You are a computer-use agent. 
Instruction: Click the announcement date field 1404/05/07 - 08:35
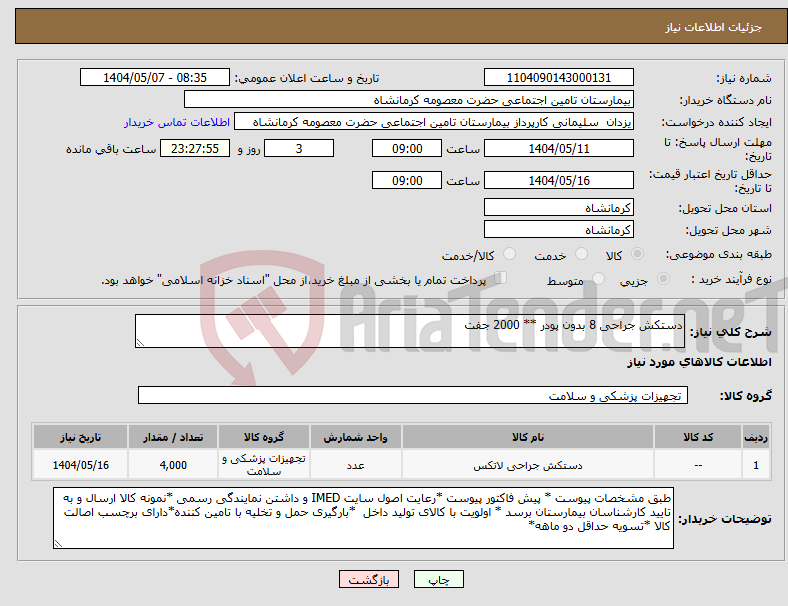tap(155, 77)
